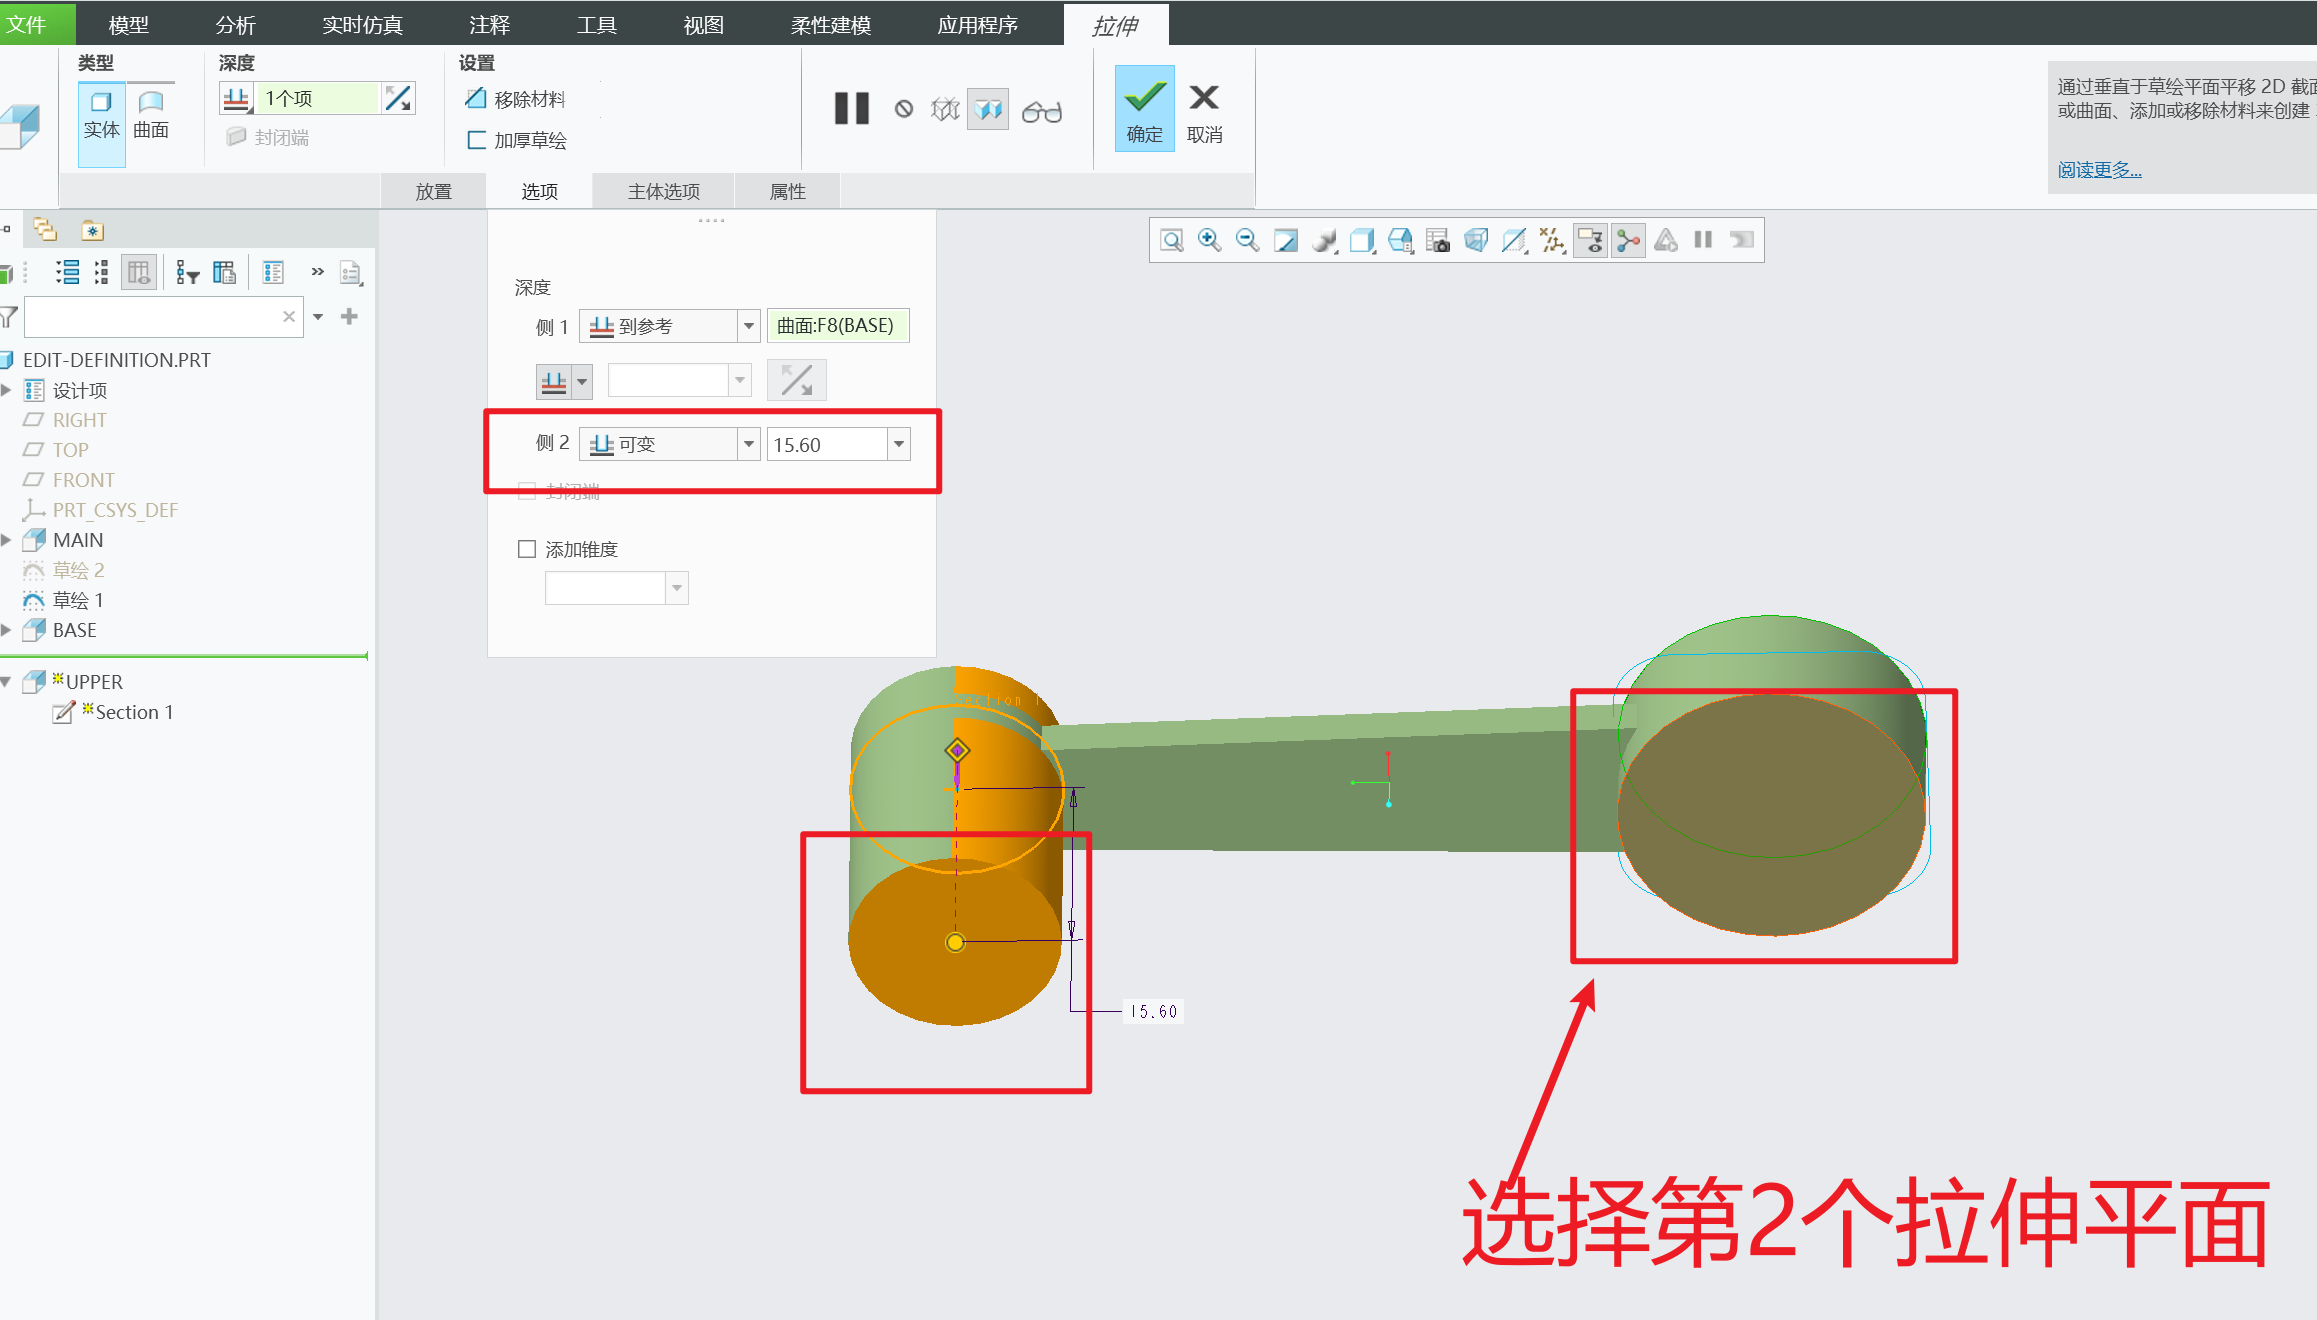Switch to the Placement tab

(x=434, y=191)
